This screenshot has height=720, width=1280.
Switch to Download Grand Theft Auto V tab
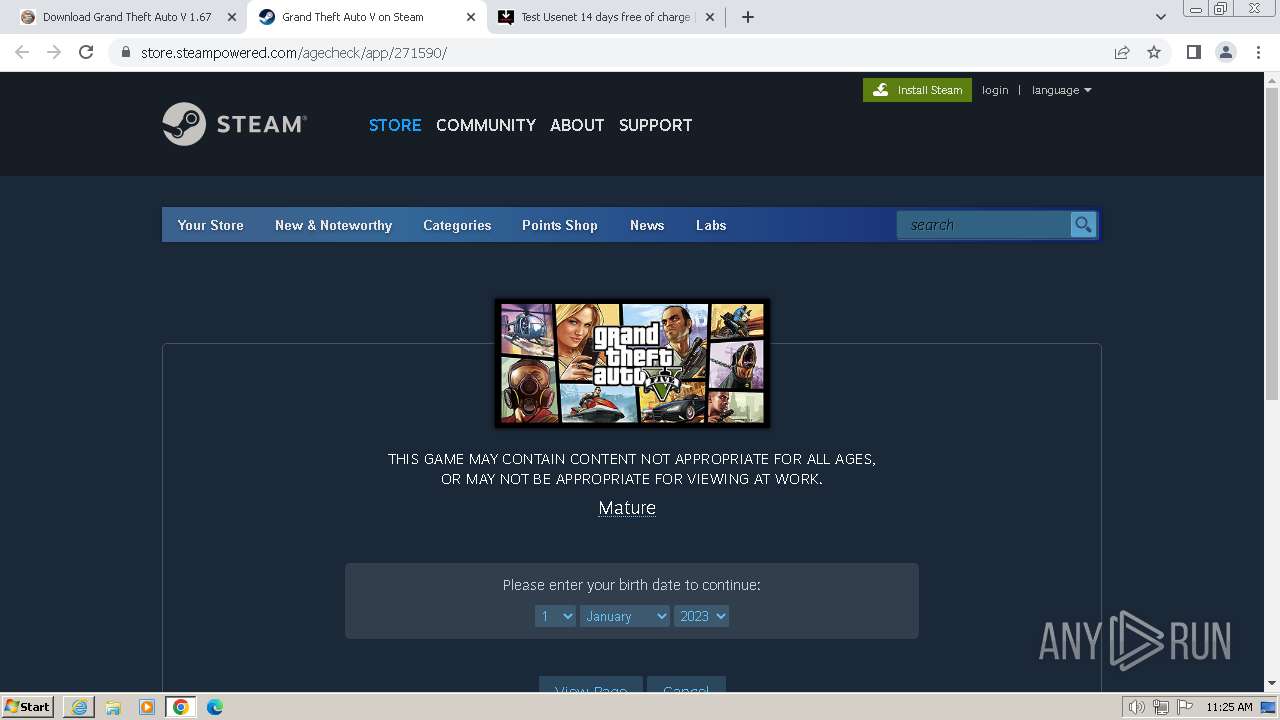point(128,17)
